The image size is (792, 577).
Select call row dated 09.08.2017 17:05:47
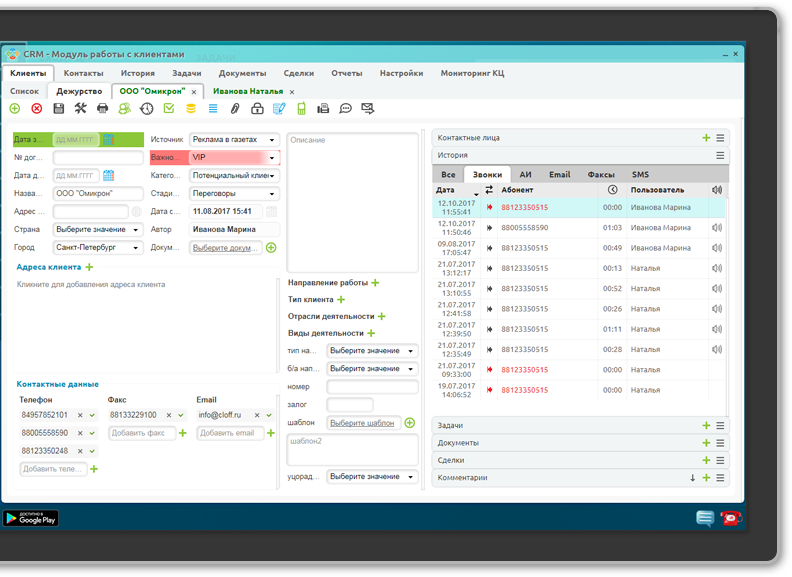tap(579, 248)
